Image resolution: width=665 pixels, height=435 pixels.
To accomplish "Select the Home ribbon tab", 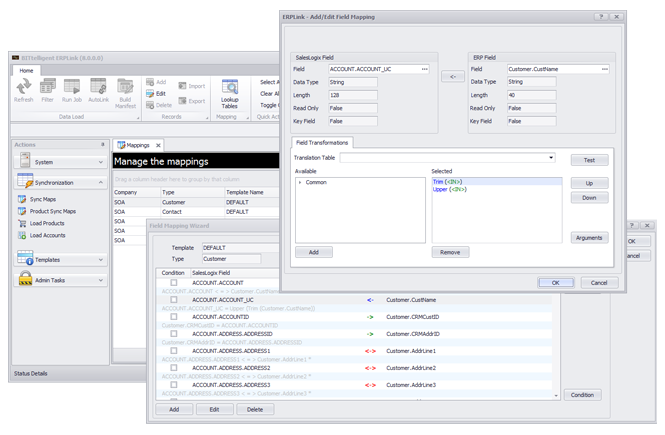I will click(26, 70).
